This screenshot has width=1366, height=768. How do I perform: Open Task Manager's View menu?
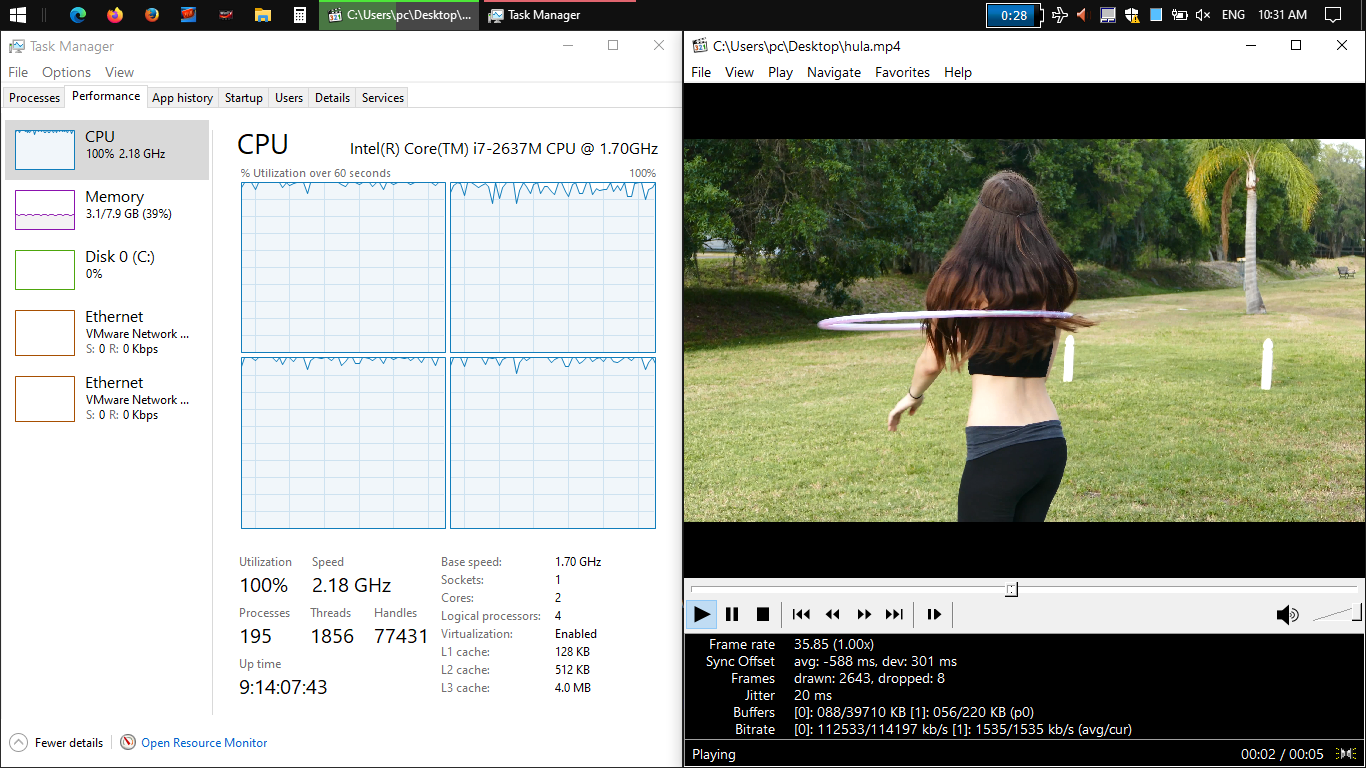tap(119, 72)
